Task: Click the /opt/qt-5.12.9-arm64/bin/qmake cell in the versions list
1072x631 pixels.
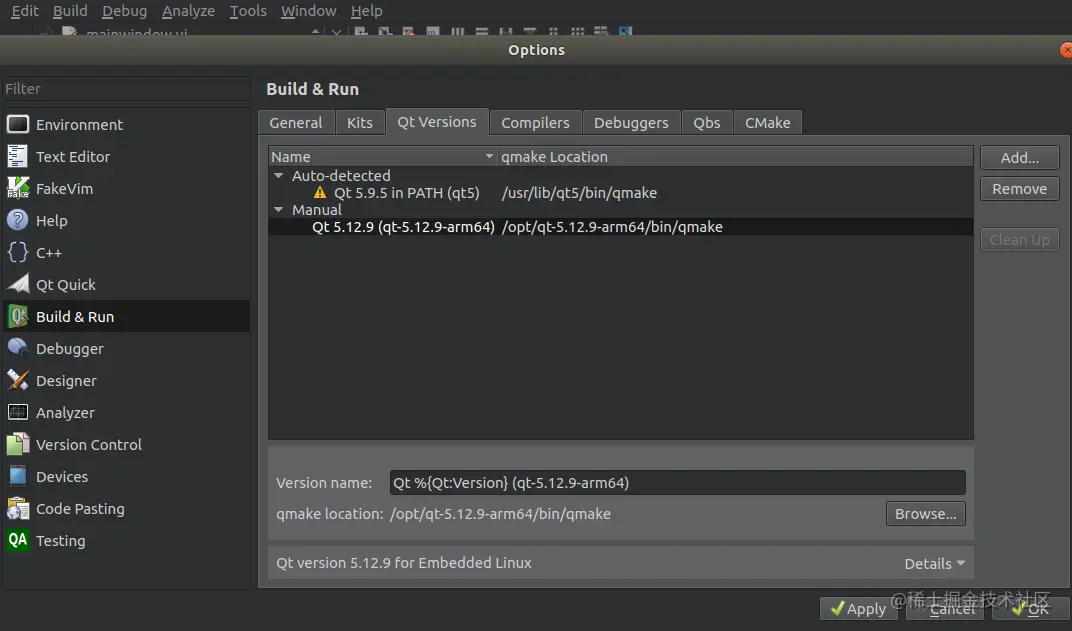Action: [612, 227]
